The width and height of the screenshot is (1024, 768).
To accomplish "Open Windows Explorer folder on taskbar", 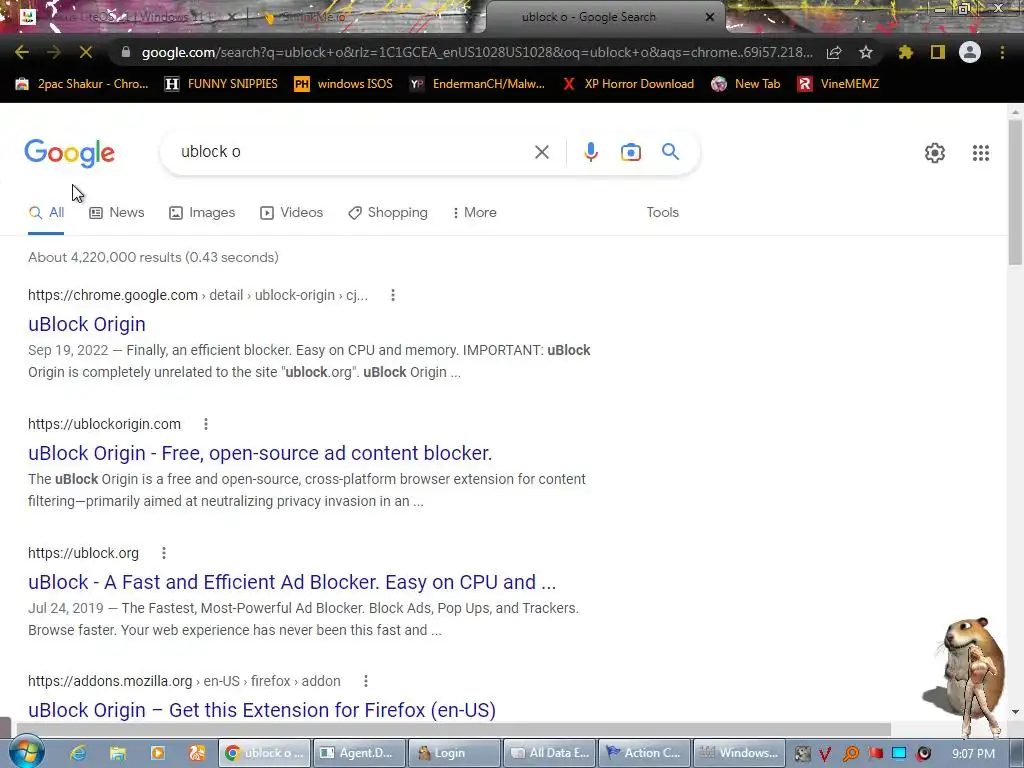I will click(118, 753).
